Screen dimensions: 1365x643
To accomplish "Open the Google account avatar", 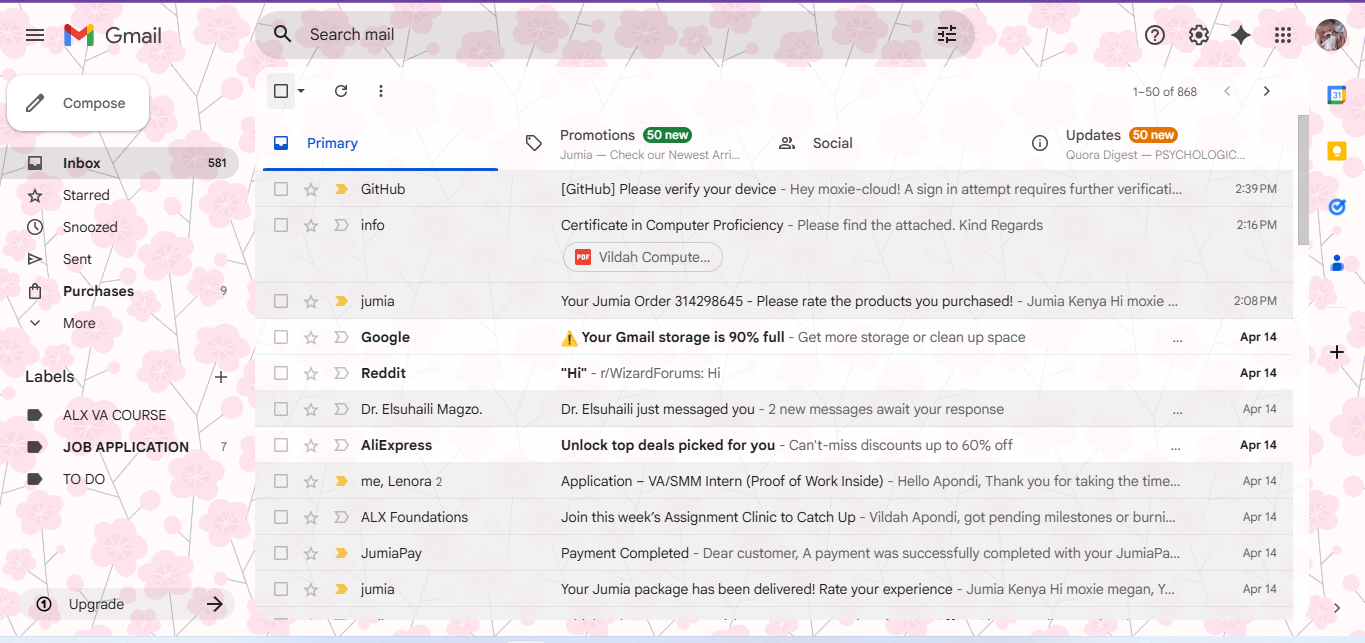I will tap(1330, 35).
